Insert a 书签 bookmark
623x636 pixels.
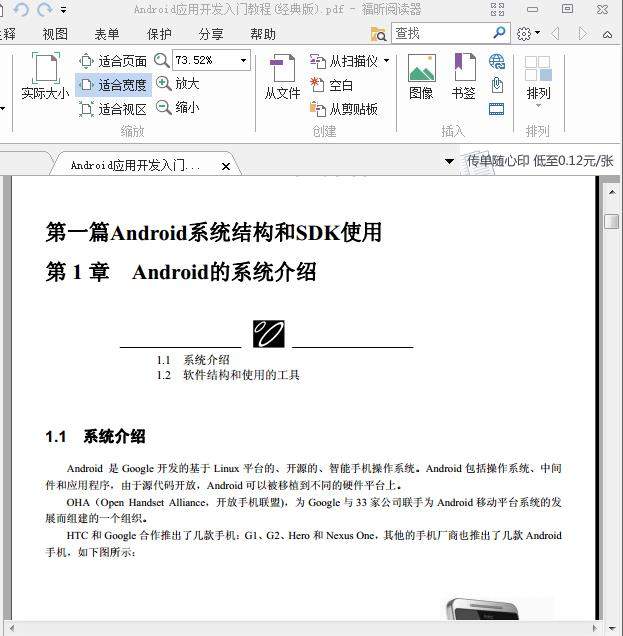tap(464, 77)
